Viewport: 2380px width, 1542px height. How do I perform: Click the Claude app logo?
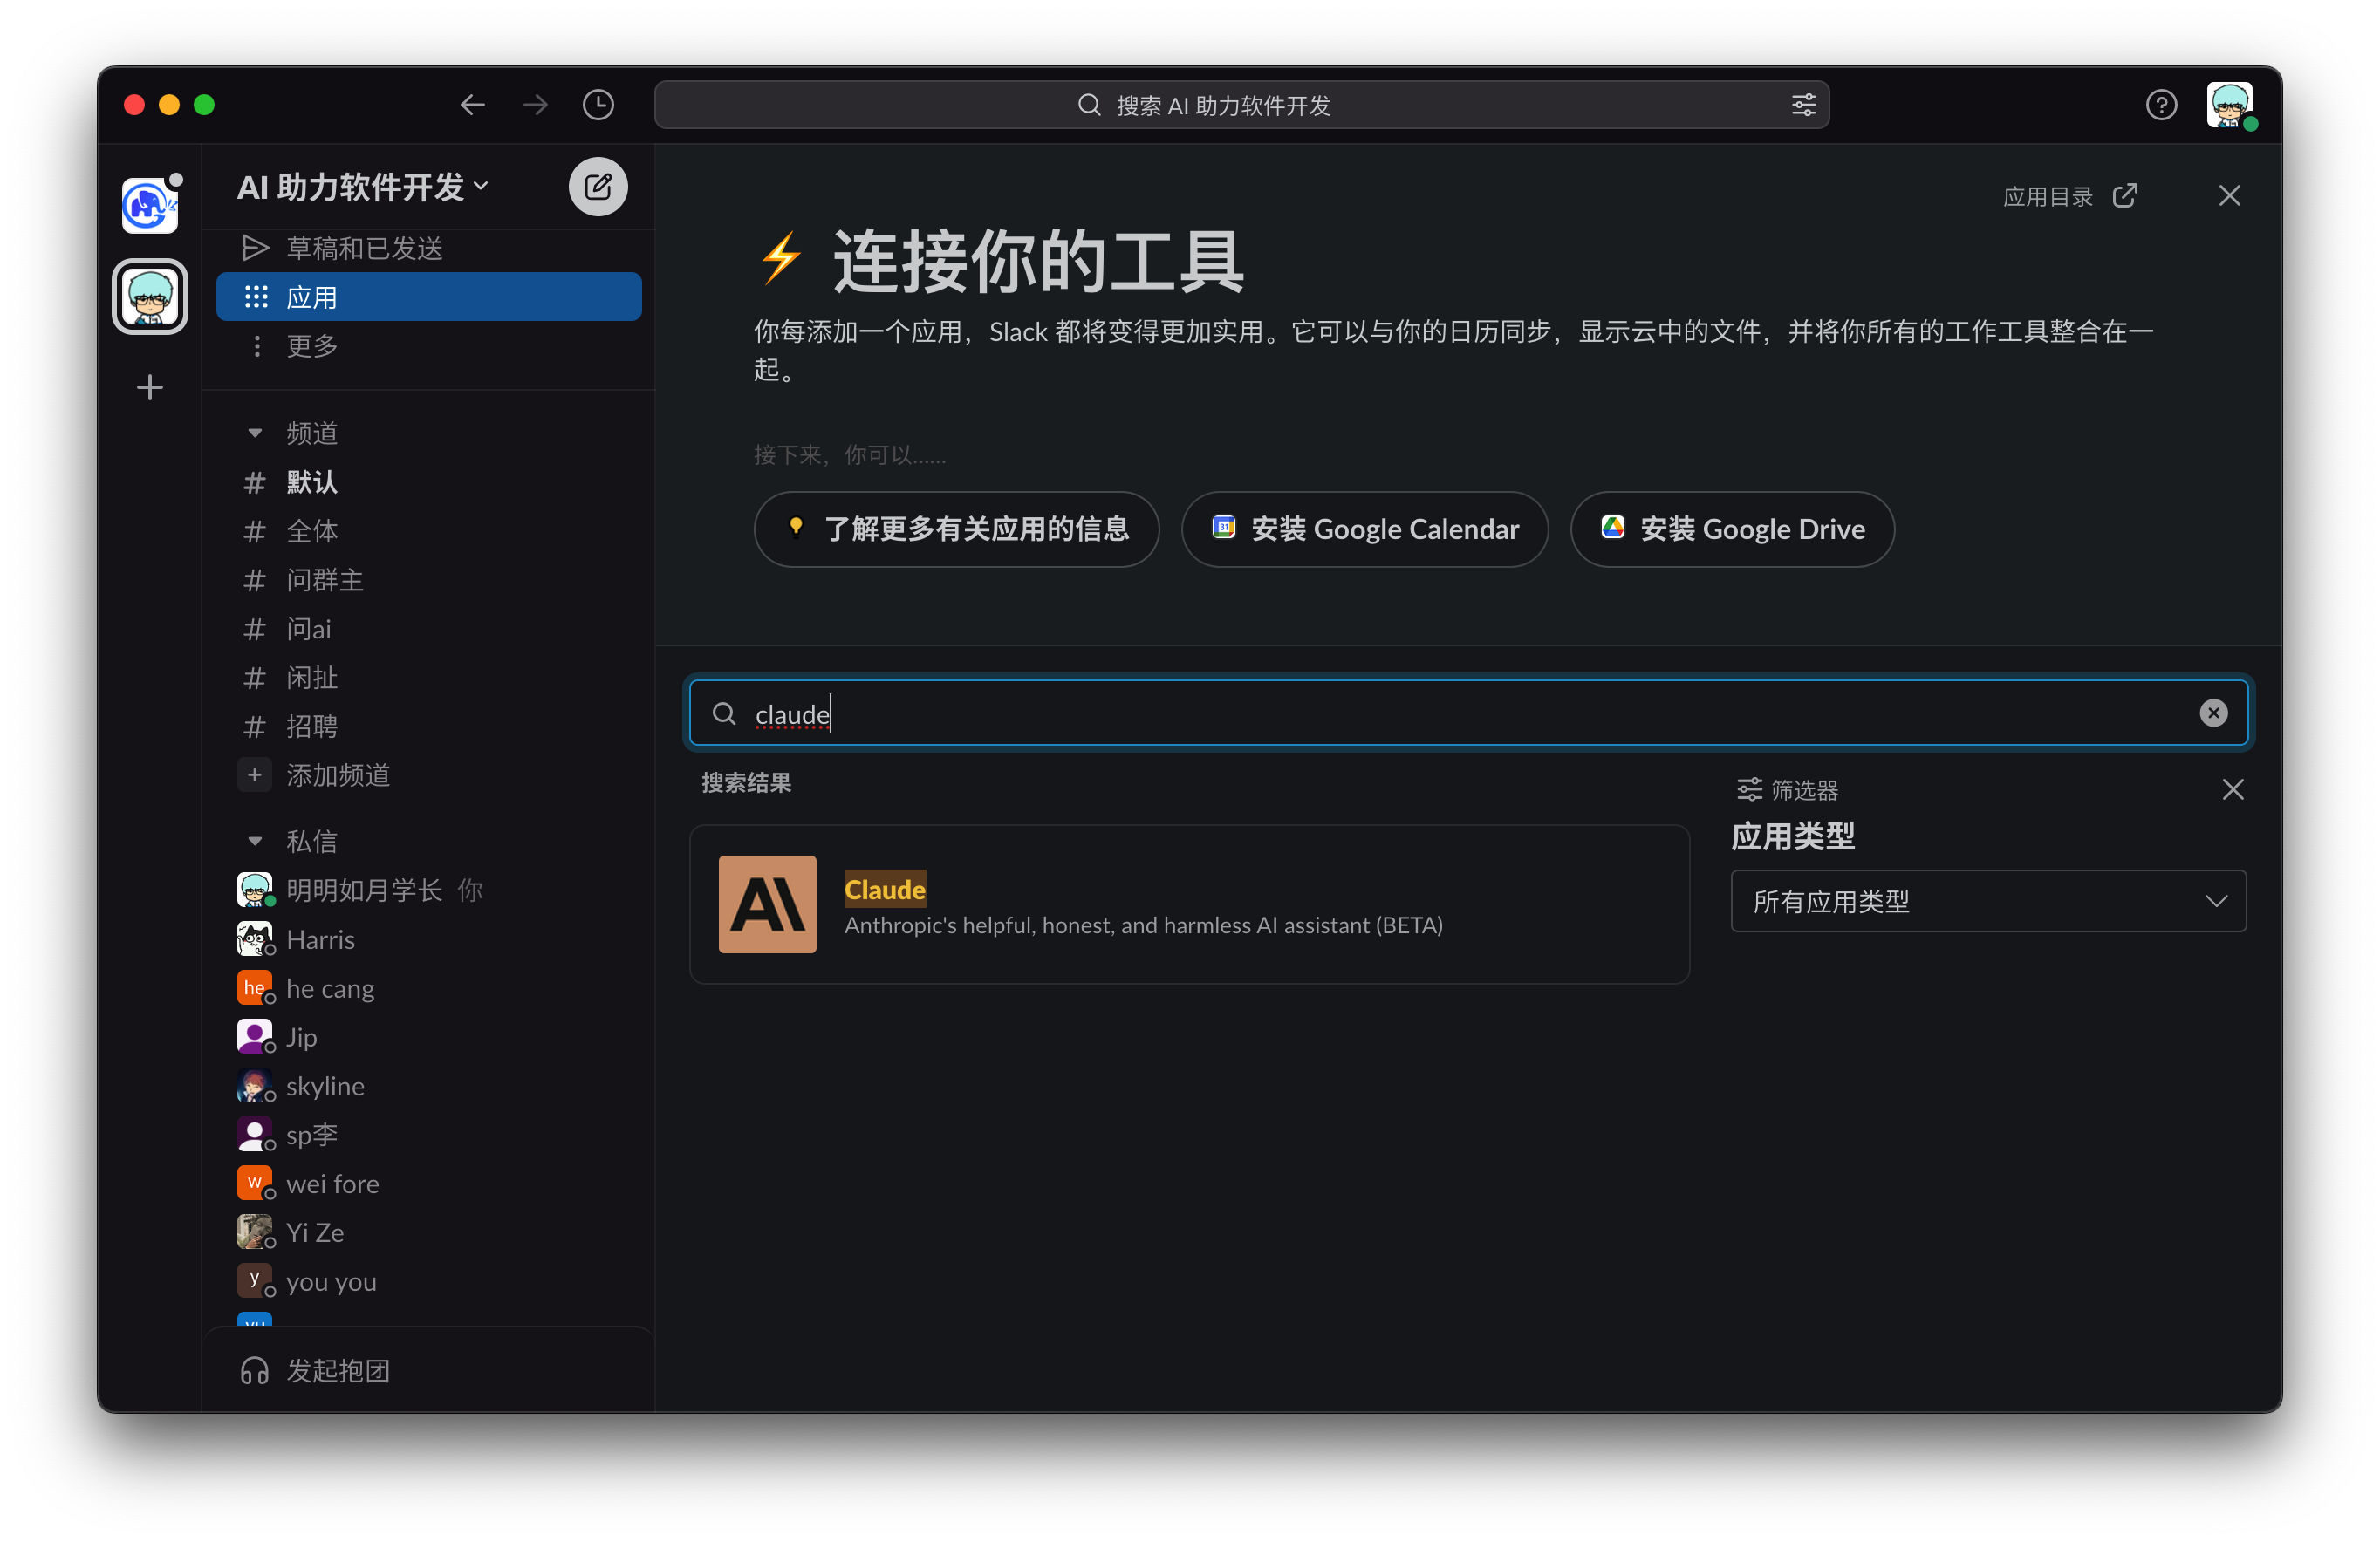767,904
